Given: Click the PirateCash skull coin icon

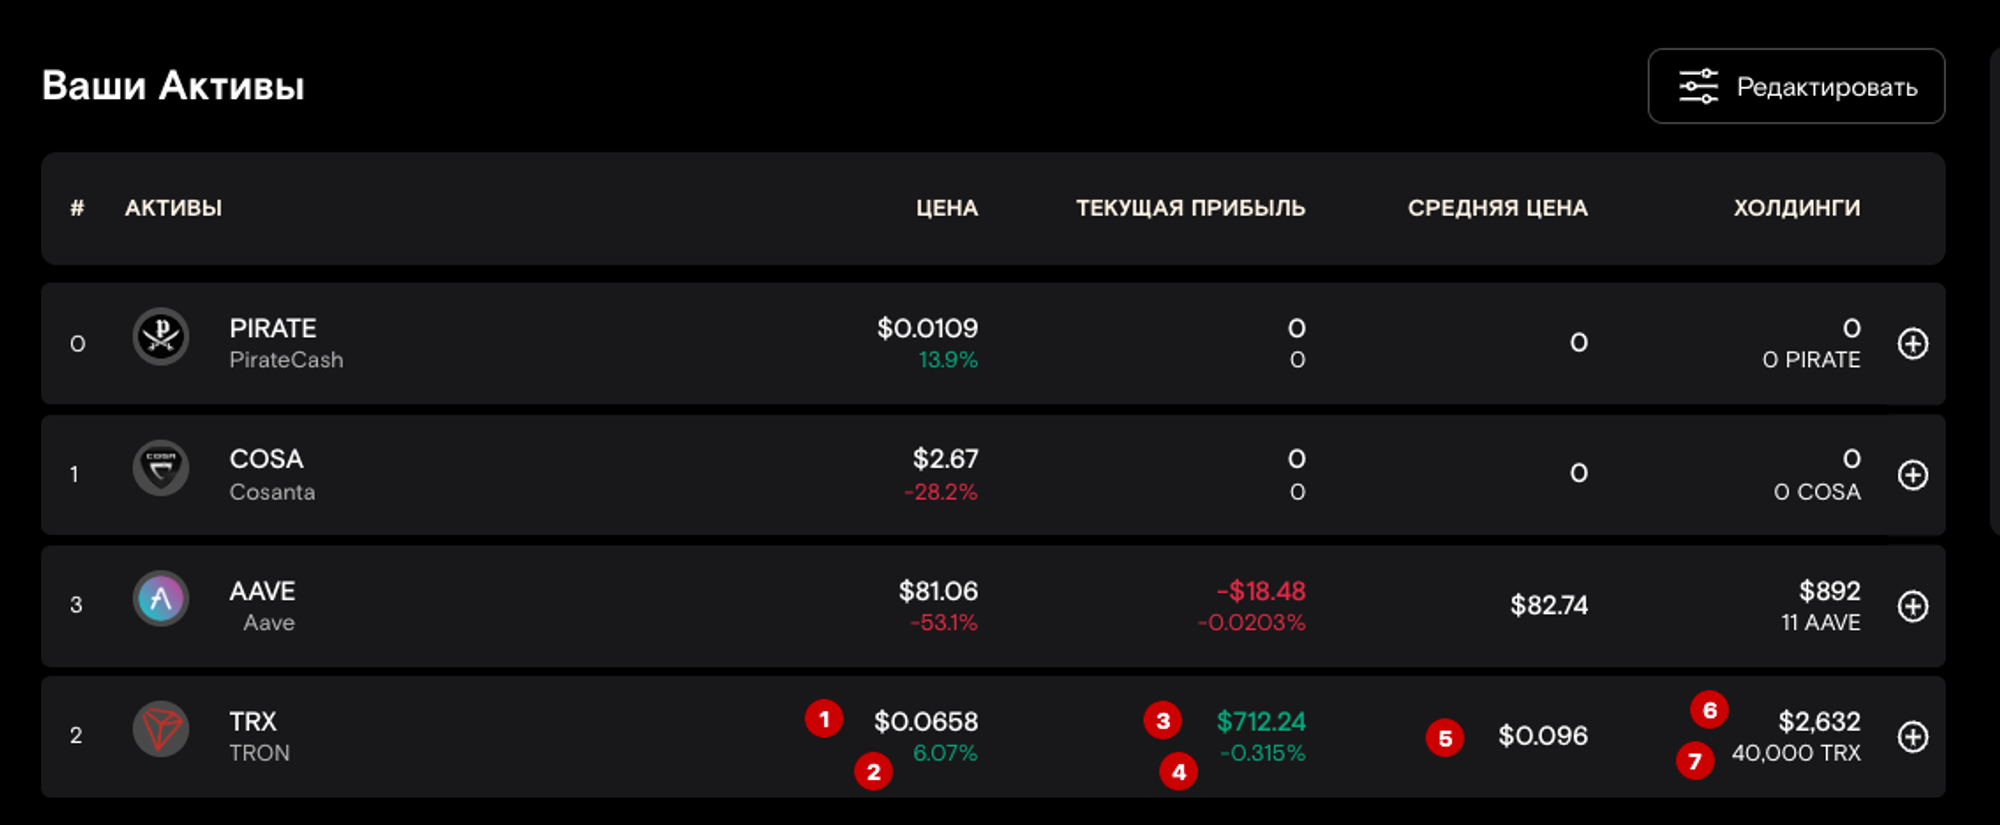Looking at the screenshot, I should 161,337.
